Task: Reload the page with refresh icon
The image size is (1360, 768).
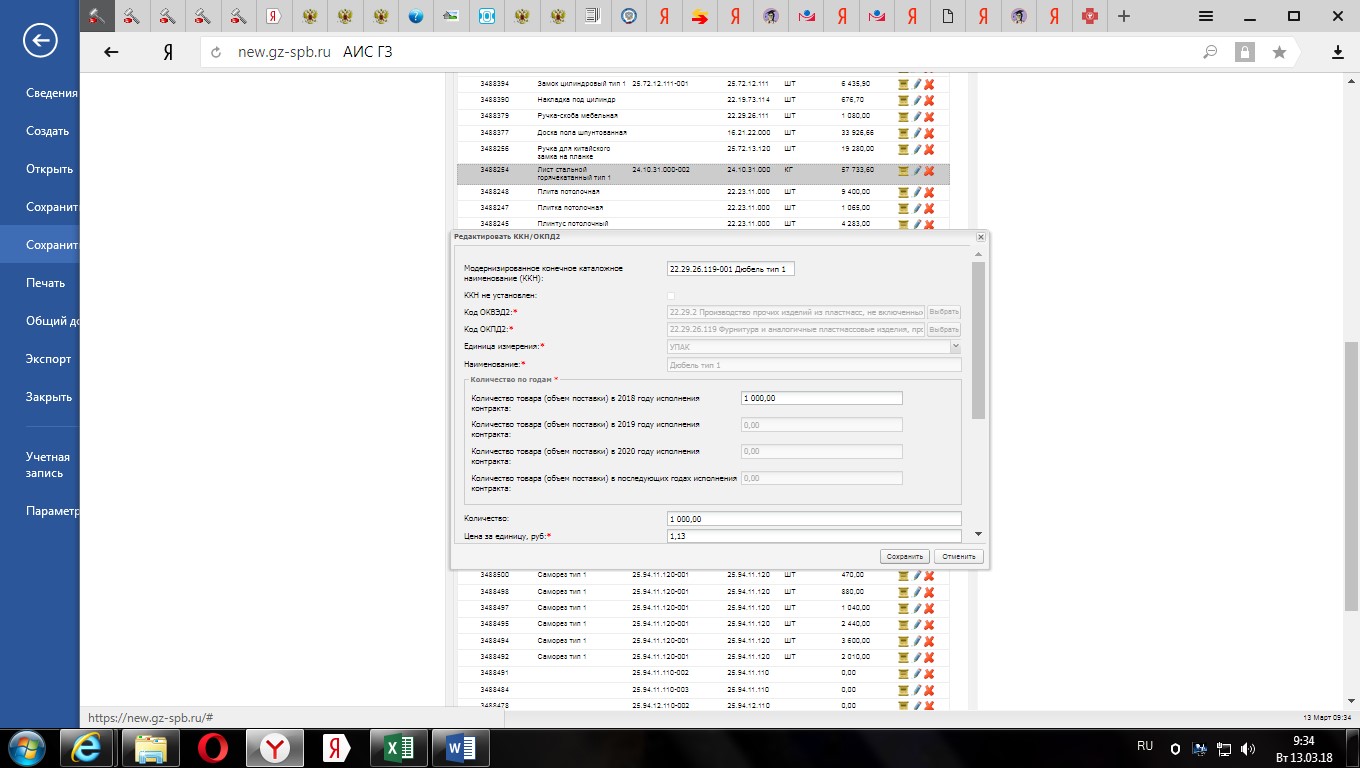Action: point(216,52)
